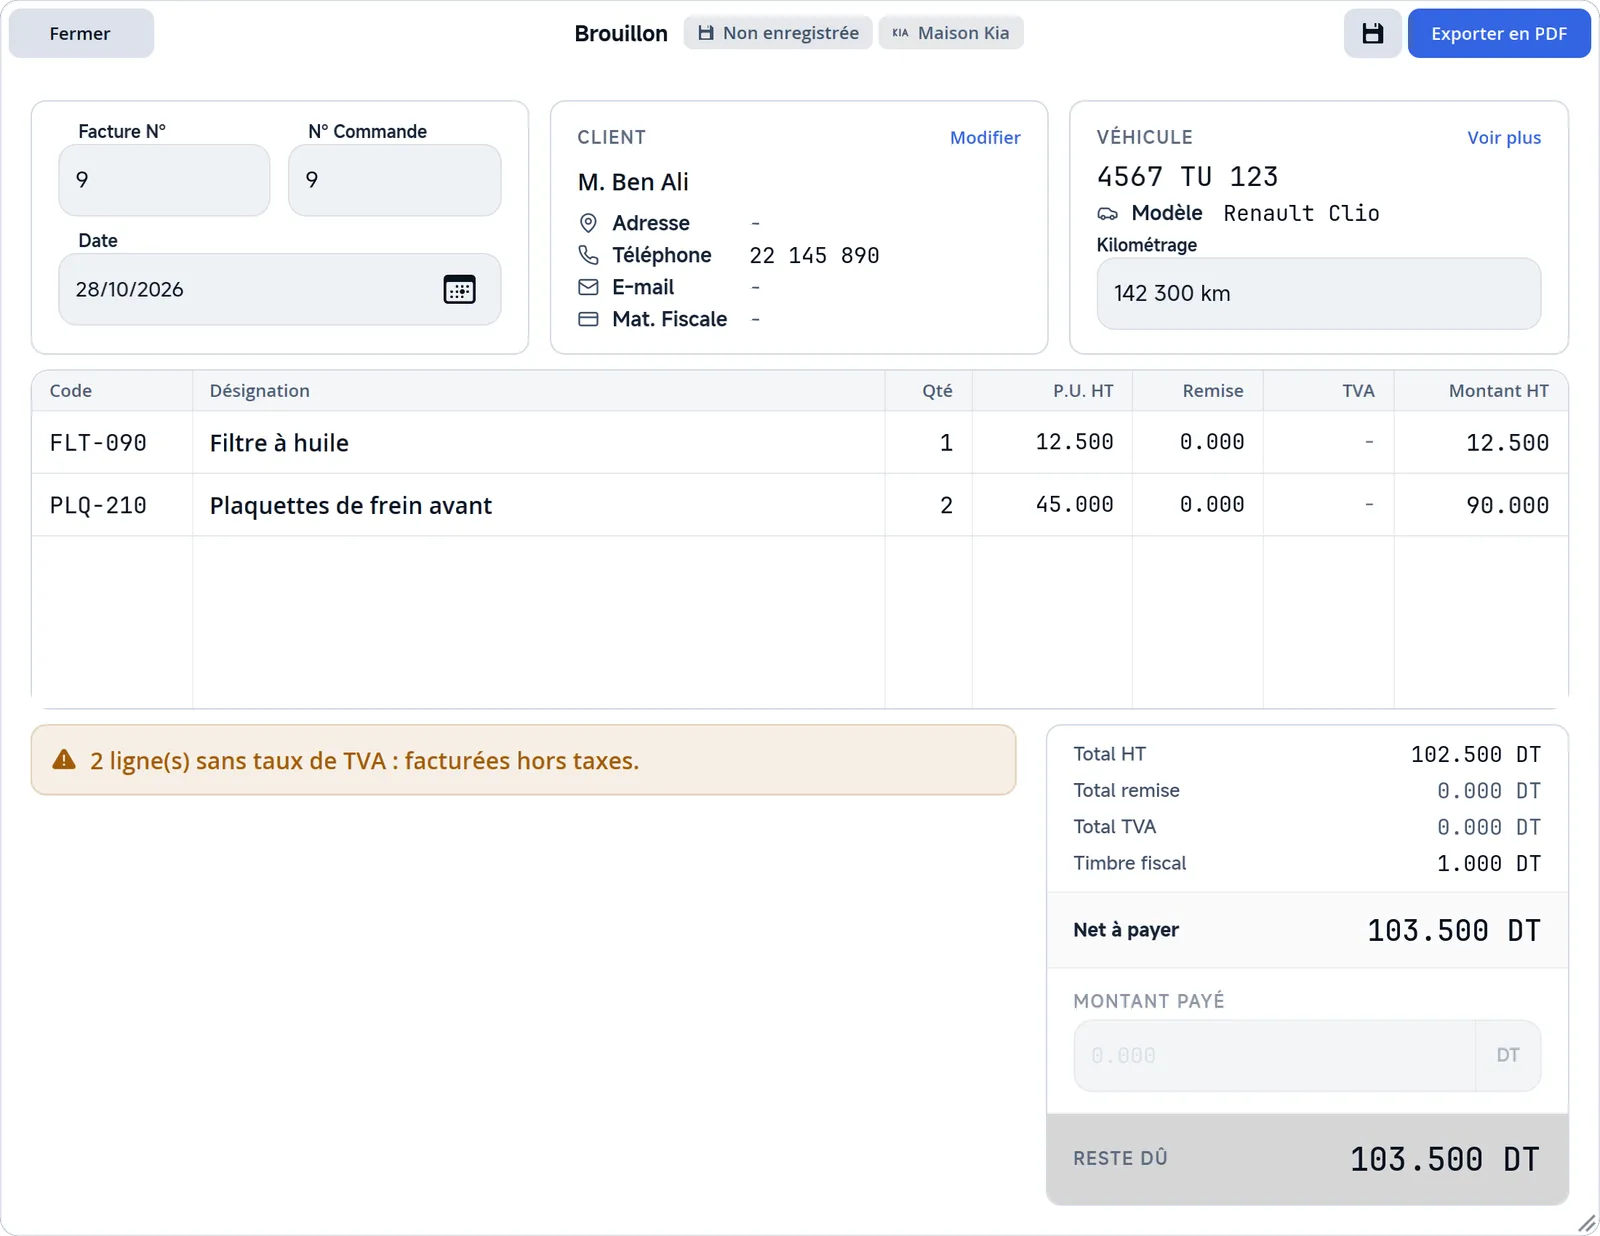Click the floppy disk save icon button
Image resolution: width=1600 pixels, height=1236 pixels.
point(1372,33)
